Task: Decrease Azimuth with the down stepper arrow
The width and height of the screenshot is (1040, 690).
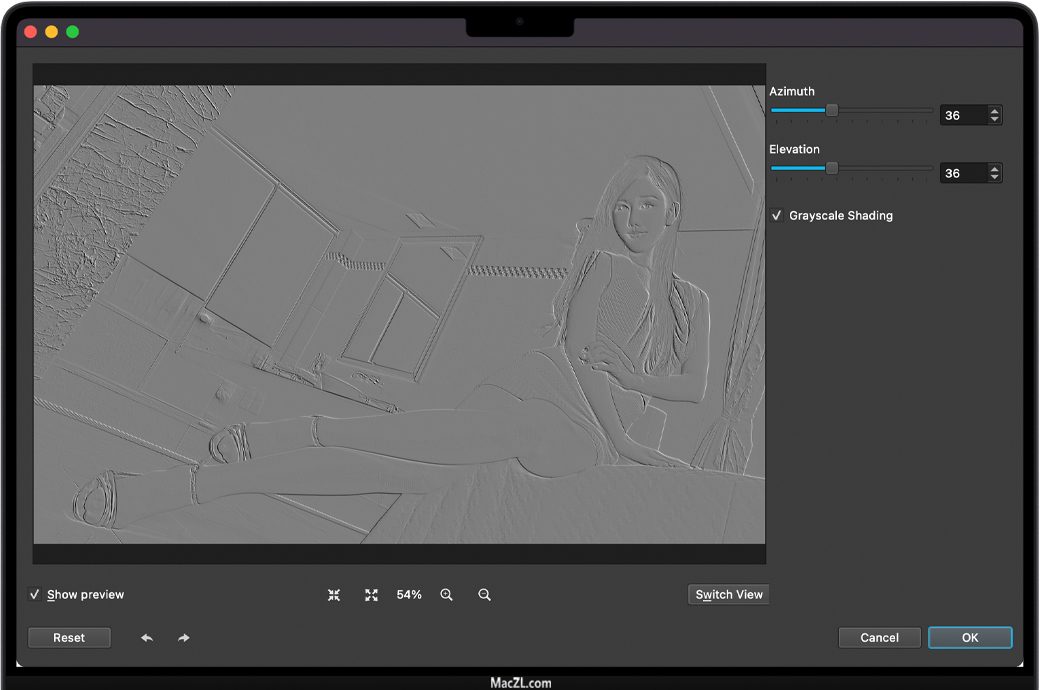Action: (994, 120)
